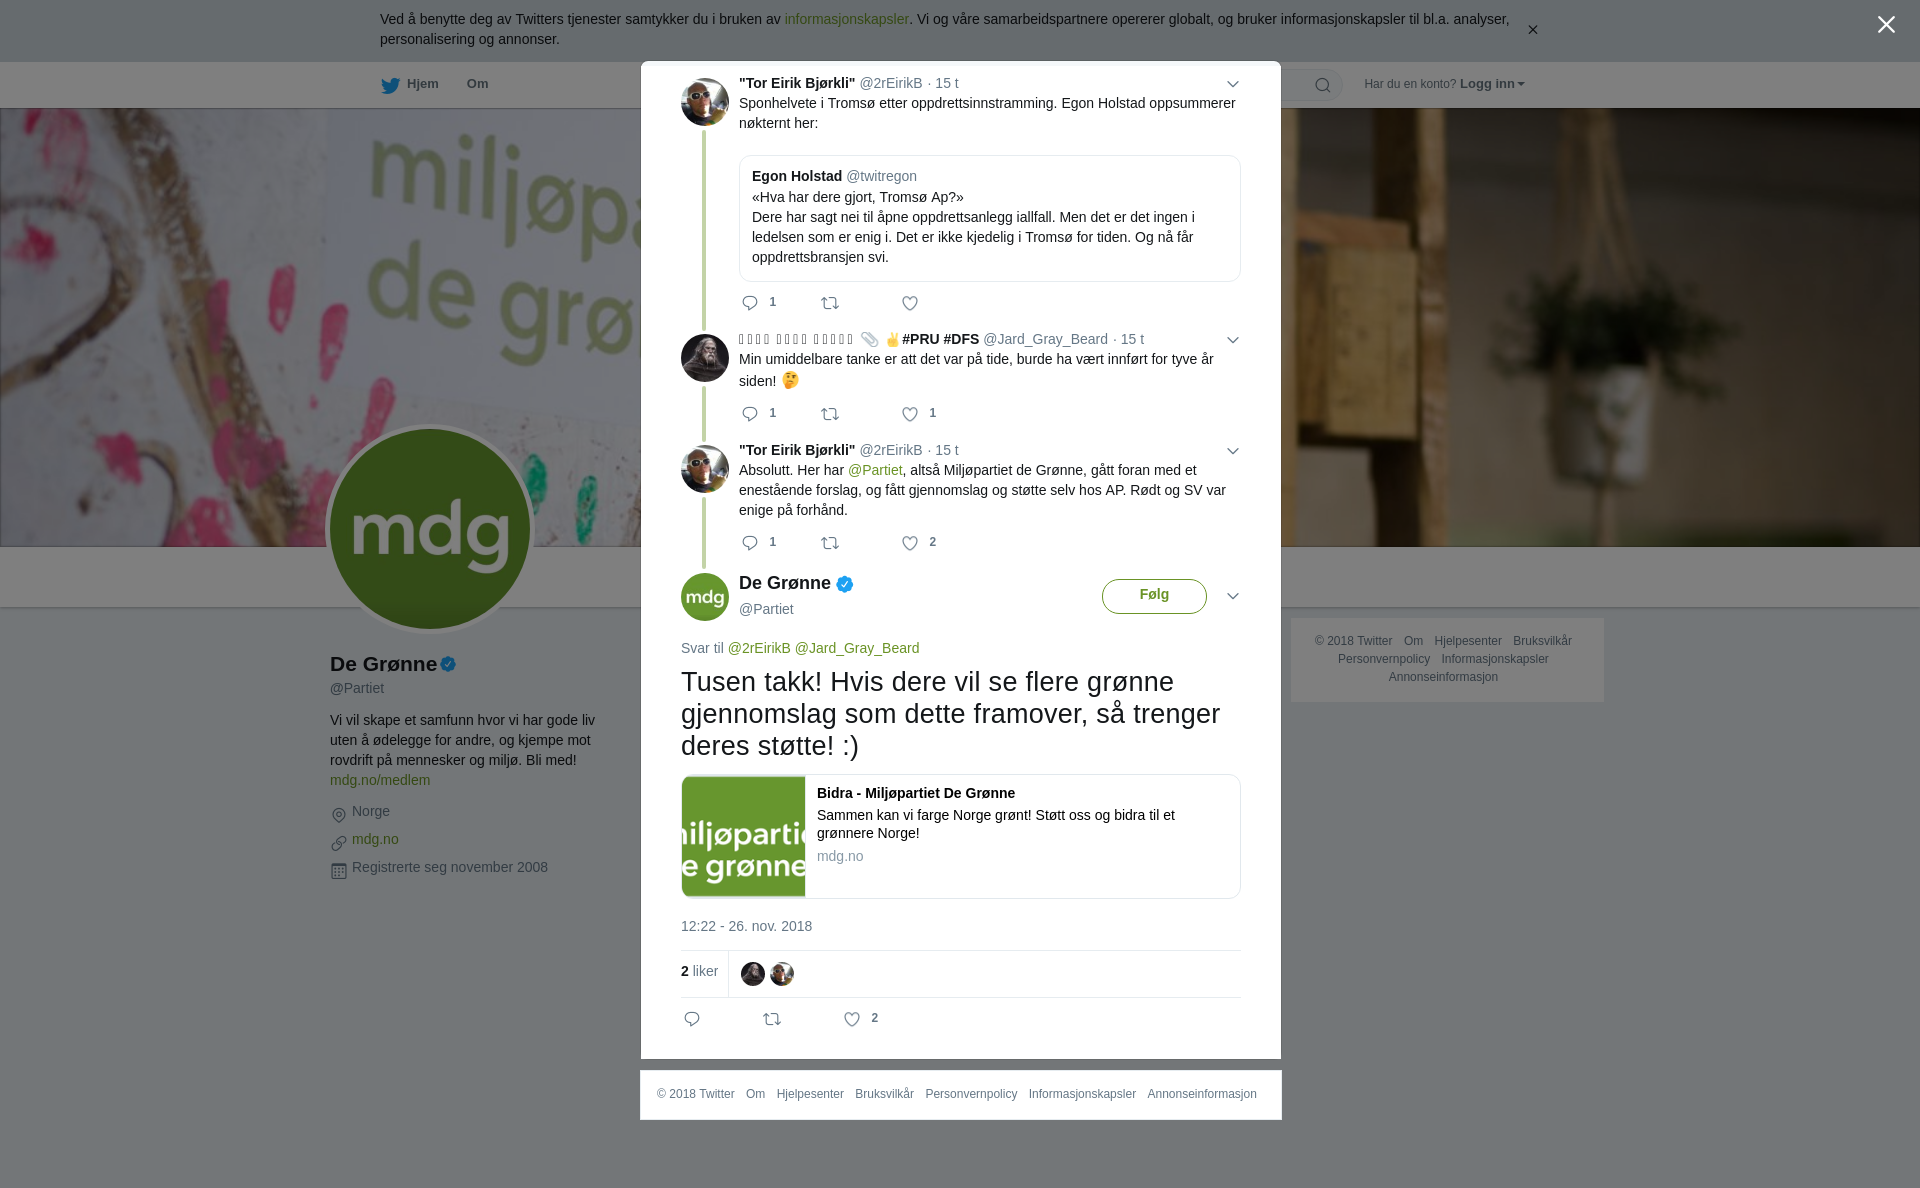Retweet the main De Grønne tweet
Viewport: 1920px width, 1188px height.
point(772,1019)
